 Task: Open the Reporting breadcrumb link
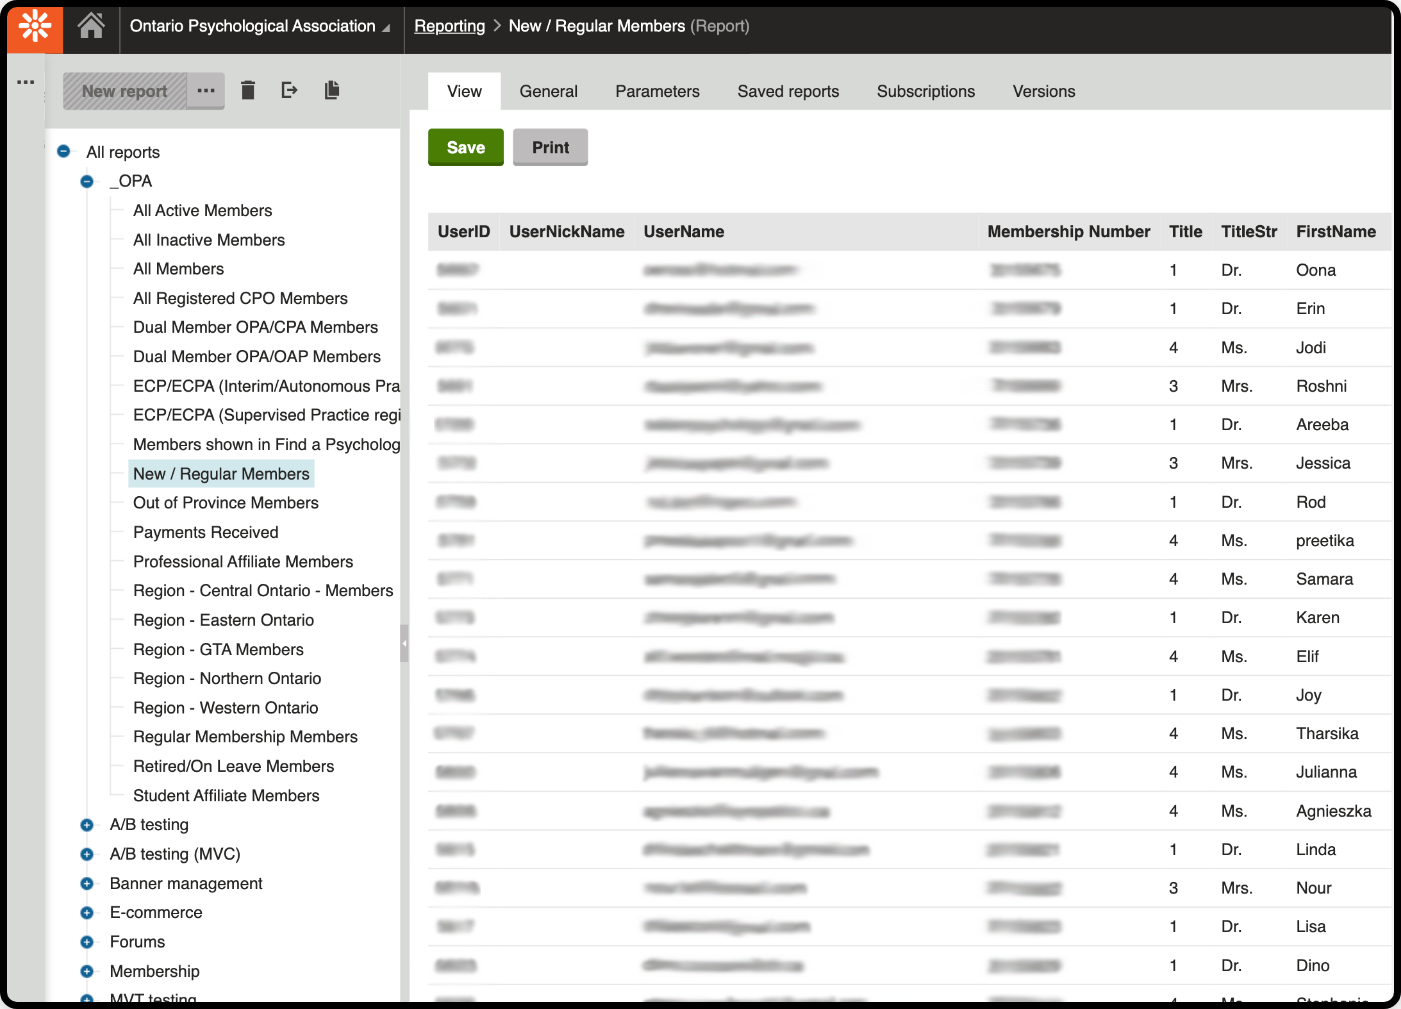pos(449,26)
